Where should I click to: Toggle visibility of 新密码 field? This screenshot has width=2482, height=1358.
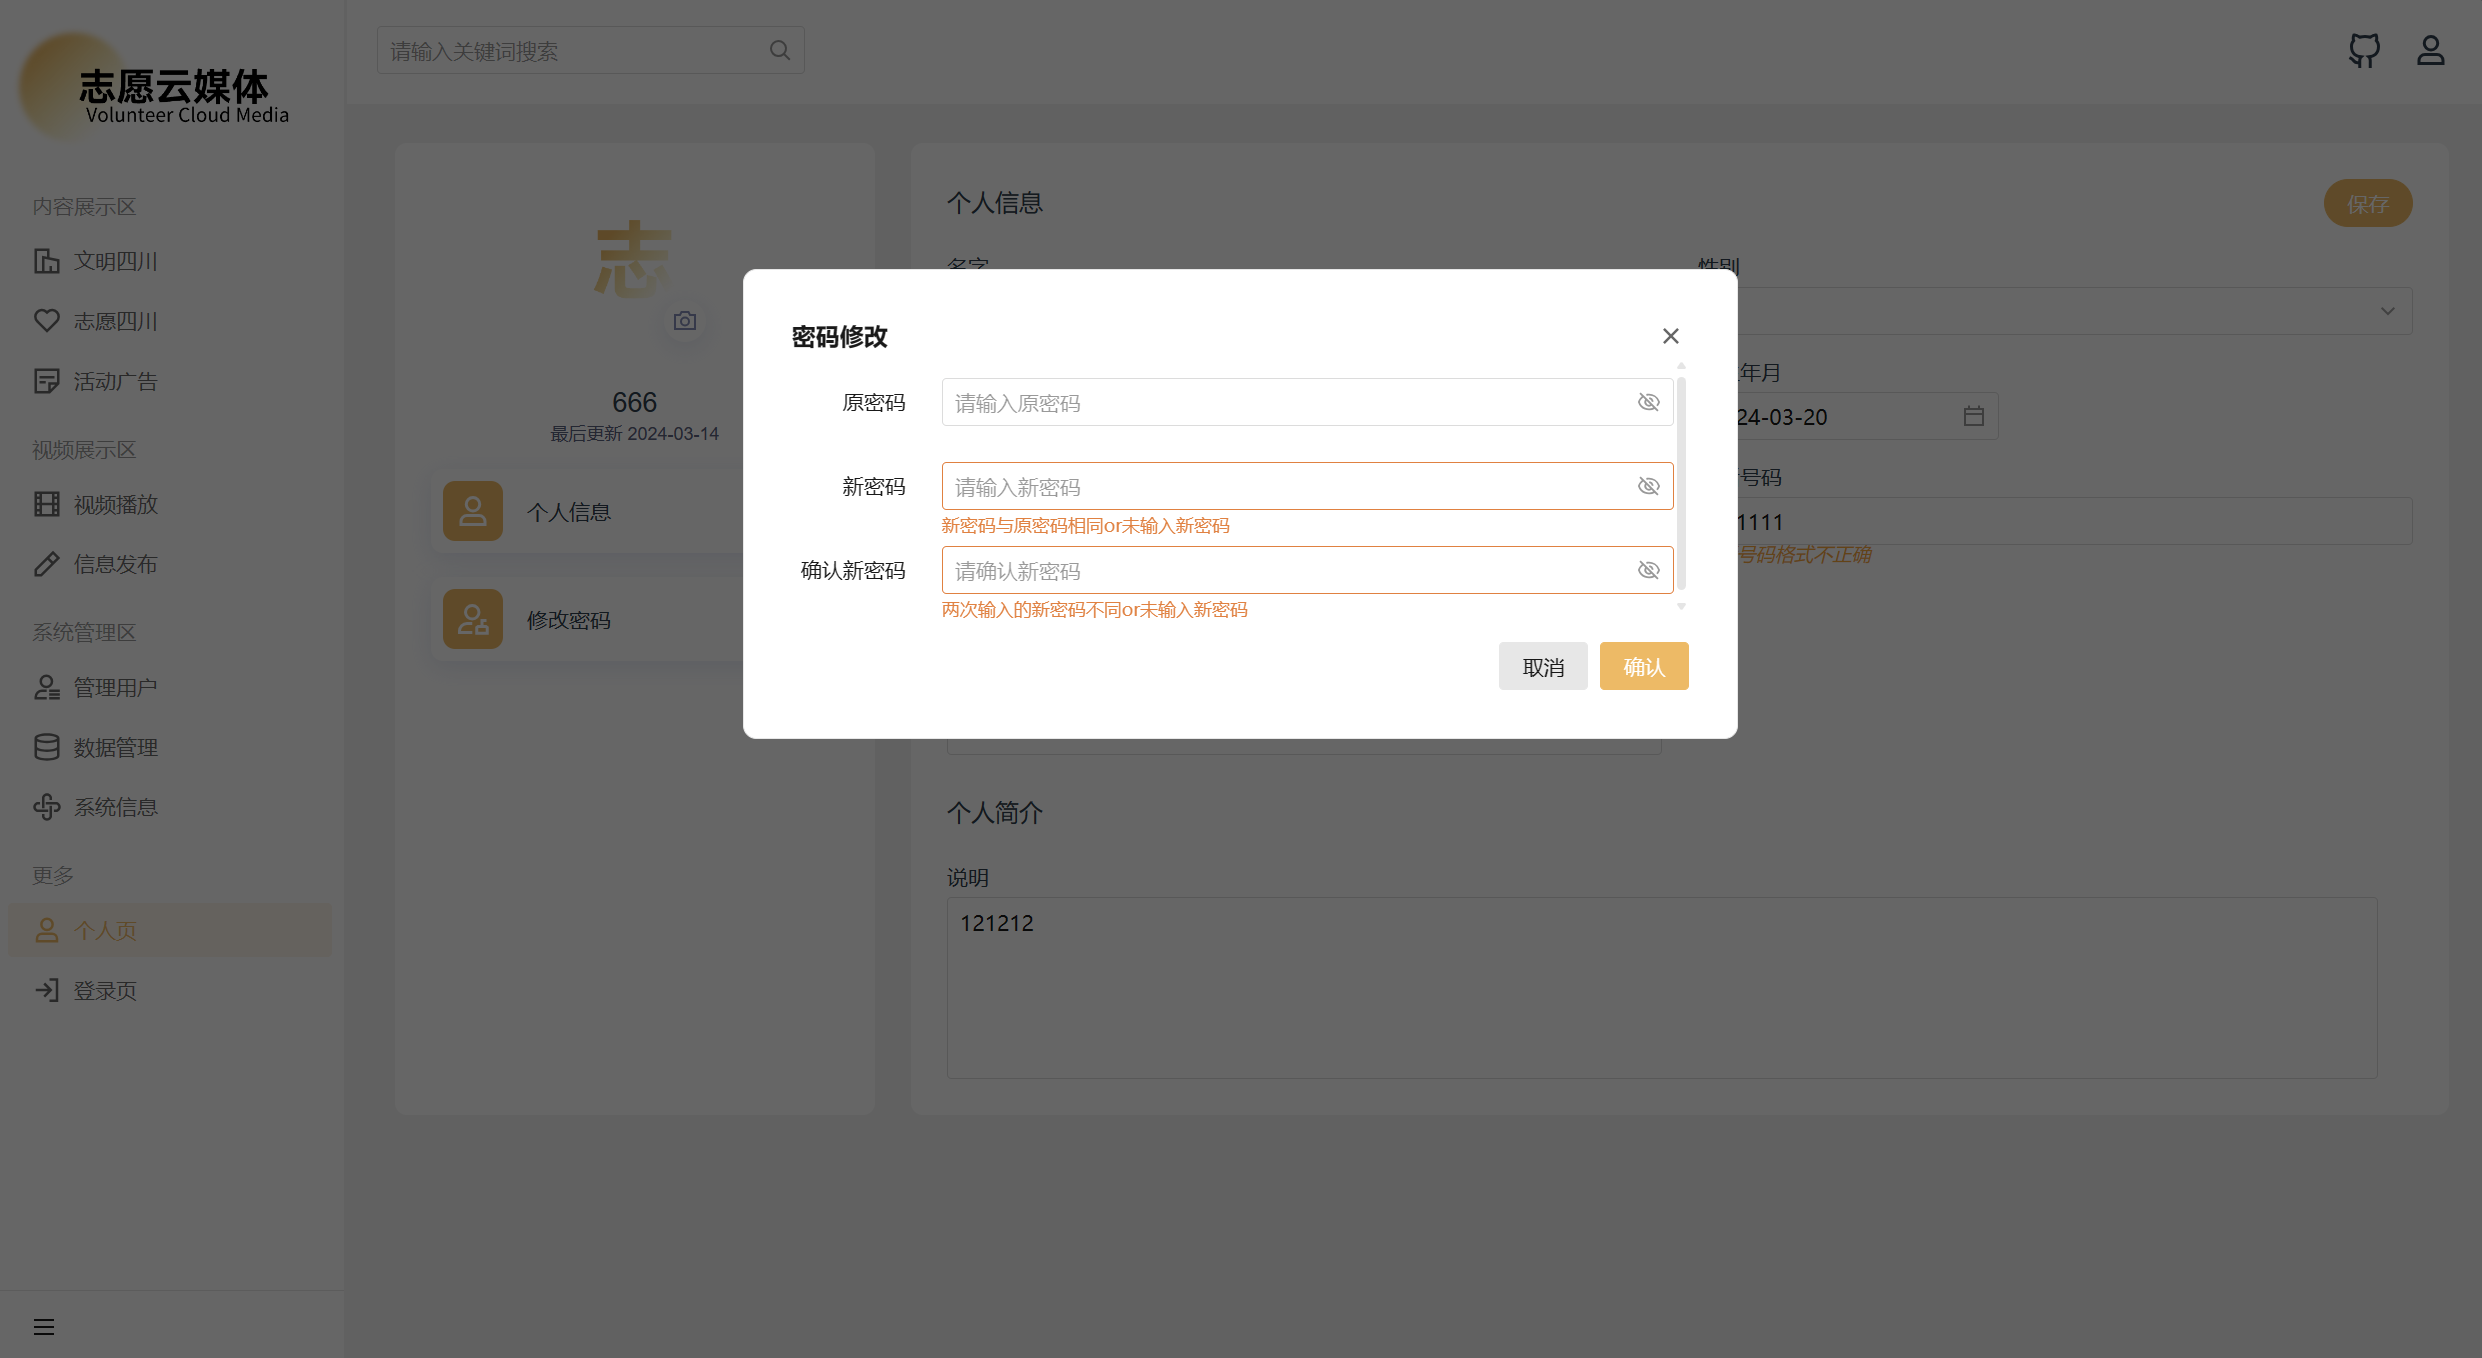pyautogui.click(x=1648, y=486)
